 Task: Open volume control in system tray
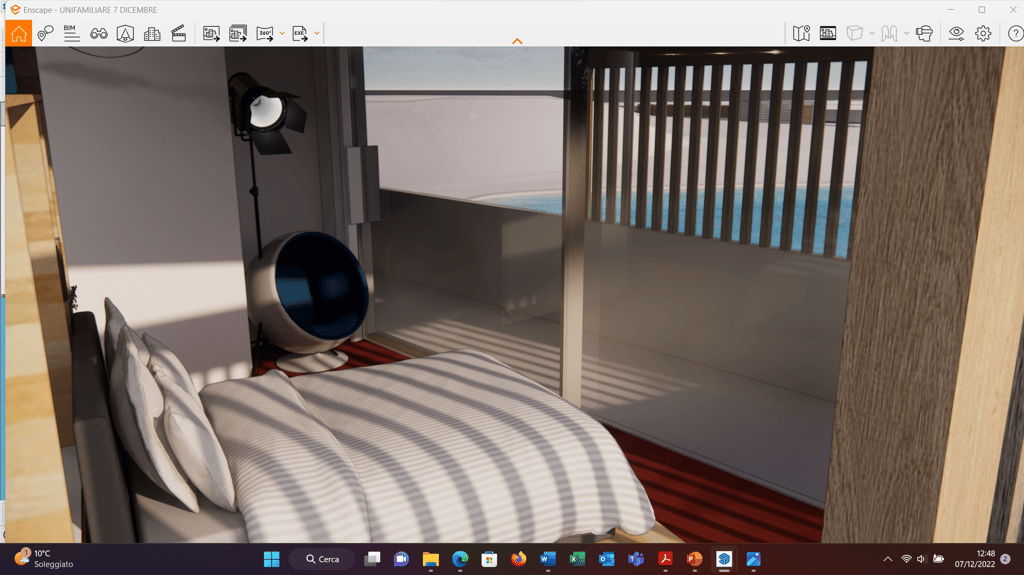[x=921, y=559]
